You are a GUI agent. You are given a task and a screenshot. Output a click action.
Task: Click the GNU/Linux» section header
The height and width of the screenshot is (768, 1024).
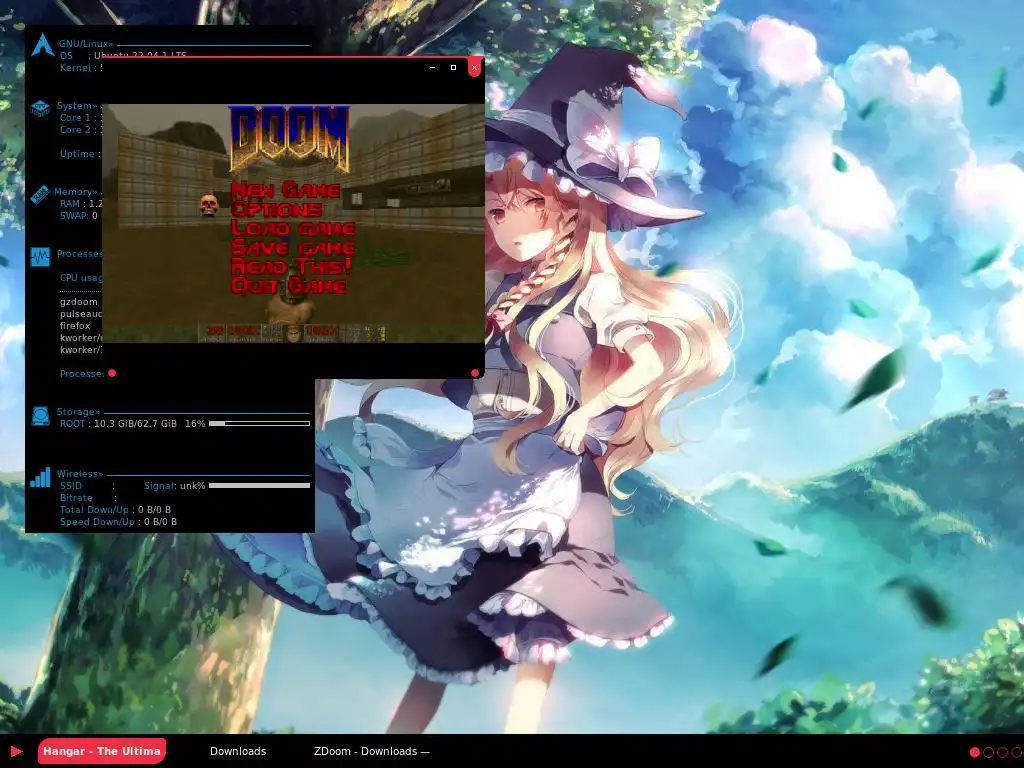point(86,44)
